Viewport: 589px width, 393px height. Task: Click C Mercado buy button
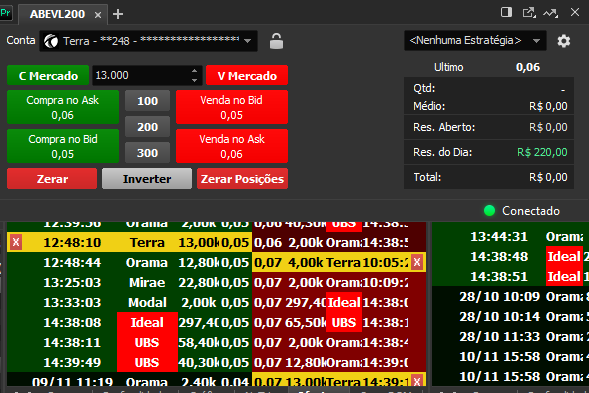point(48,76)
